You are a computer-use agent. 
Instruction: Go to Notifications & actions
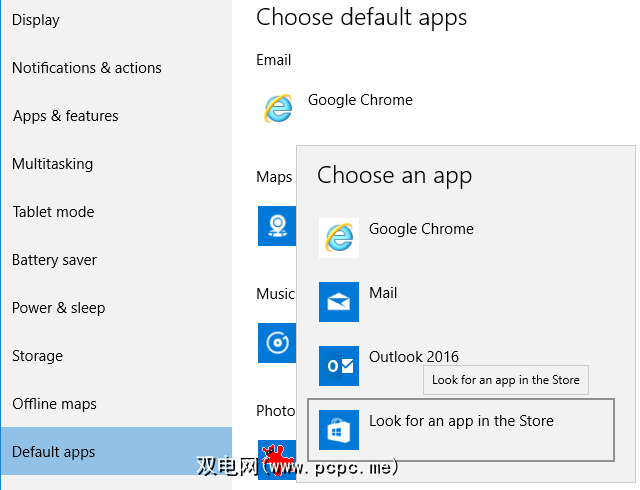tap(87, 68)
